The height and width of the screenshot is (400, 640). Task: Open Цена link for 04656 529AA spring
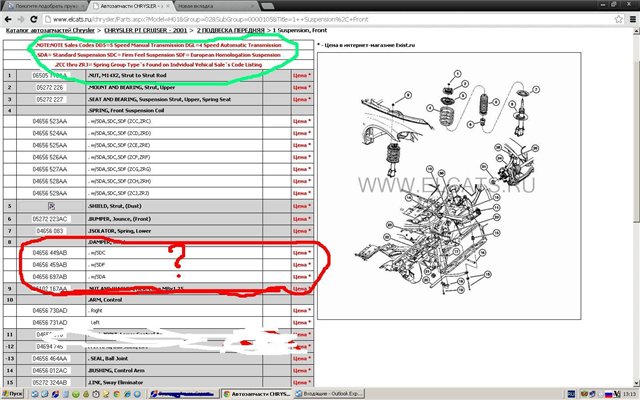tap(302, 193)
